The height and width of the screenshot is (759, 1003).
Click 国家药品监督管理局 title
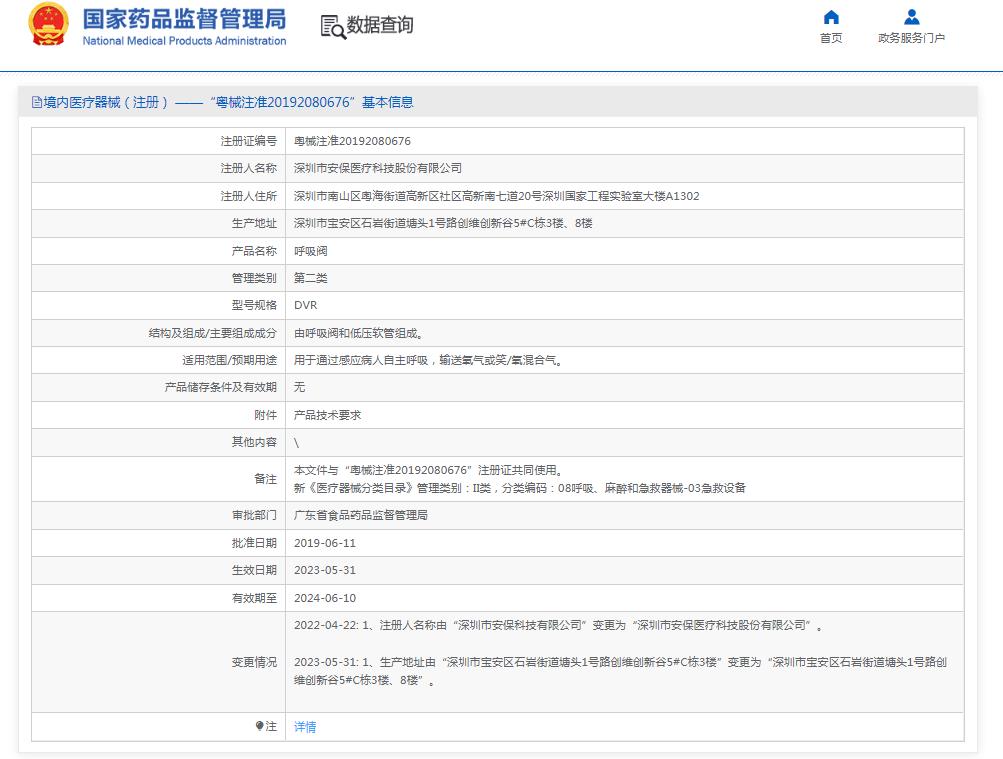(x=184, y=19)
